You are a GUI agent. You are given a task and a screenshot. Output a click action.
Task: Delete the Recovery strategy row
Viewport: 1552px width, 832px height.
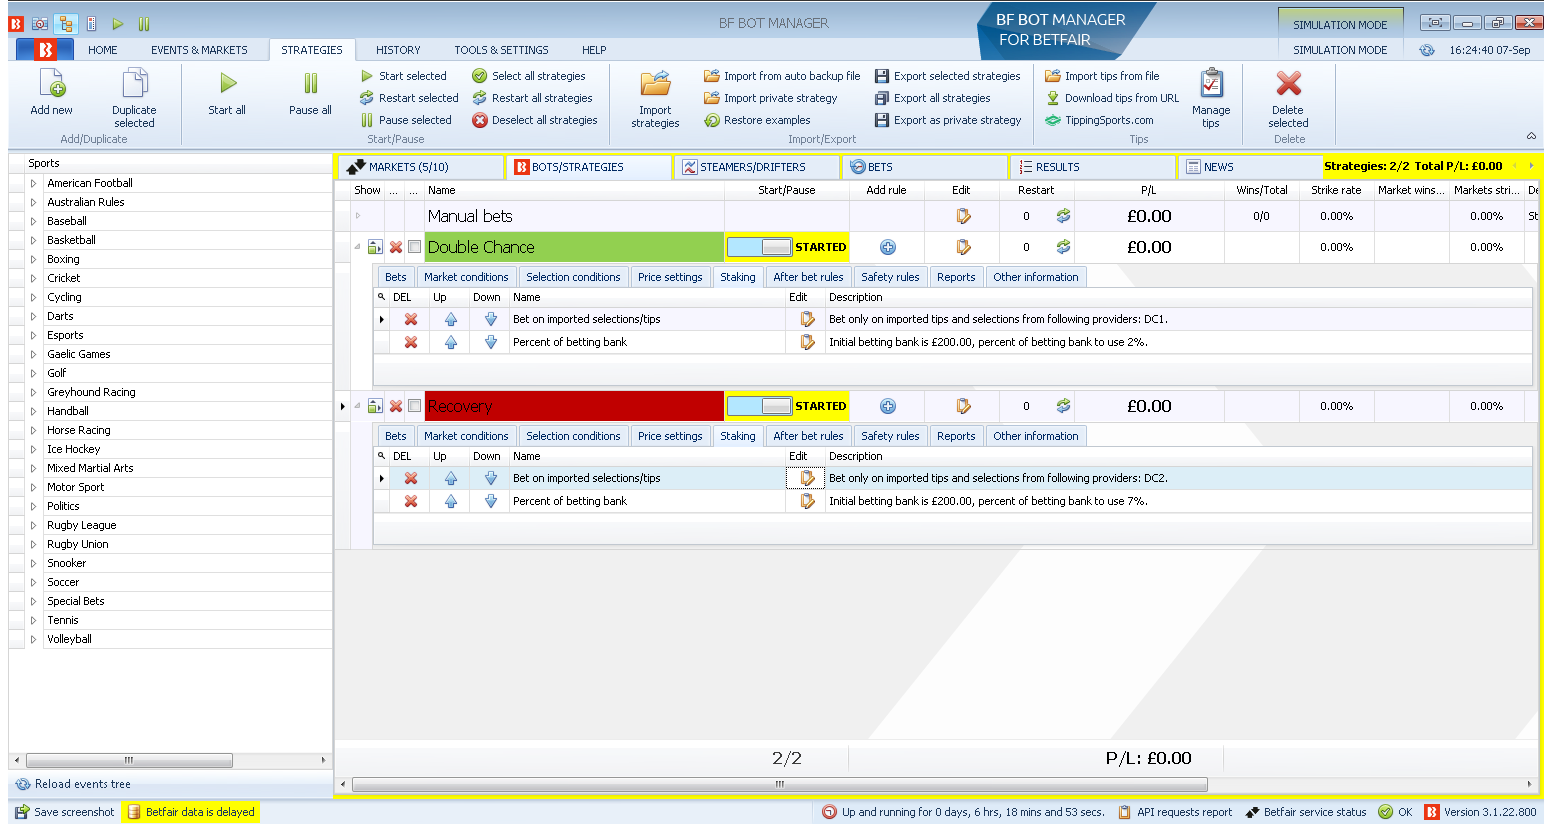396,406
